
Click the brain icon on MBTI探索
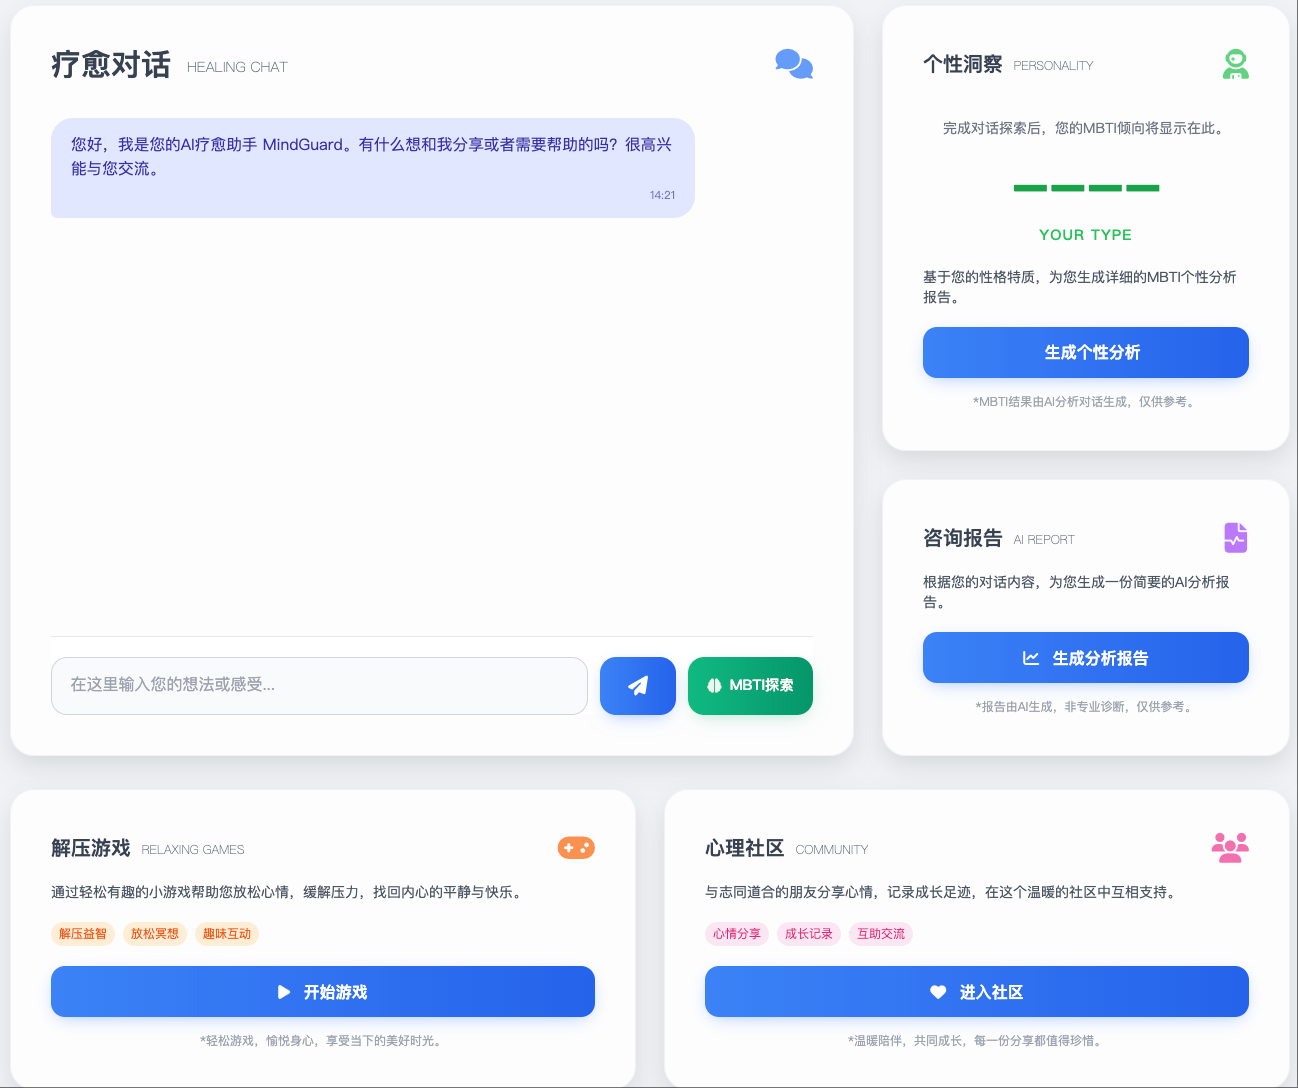714,686
